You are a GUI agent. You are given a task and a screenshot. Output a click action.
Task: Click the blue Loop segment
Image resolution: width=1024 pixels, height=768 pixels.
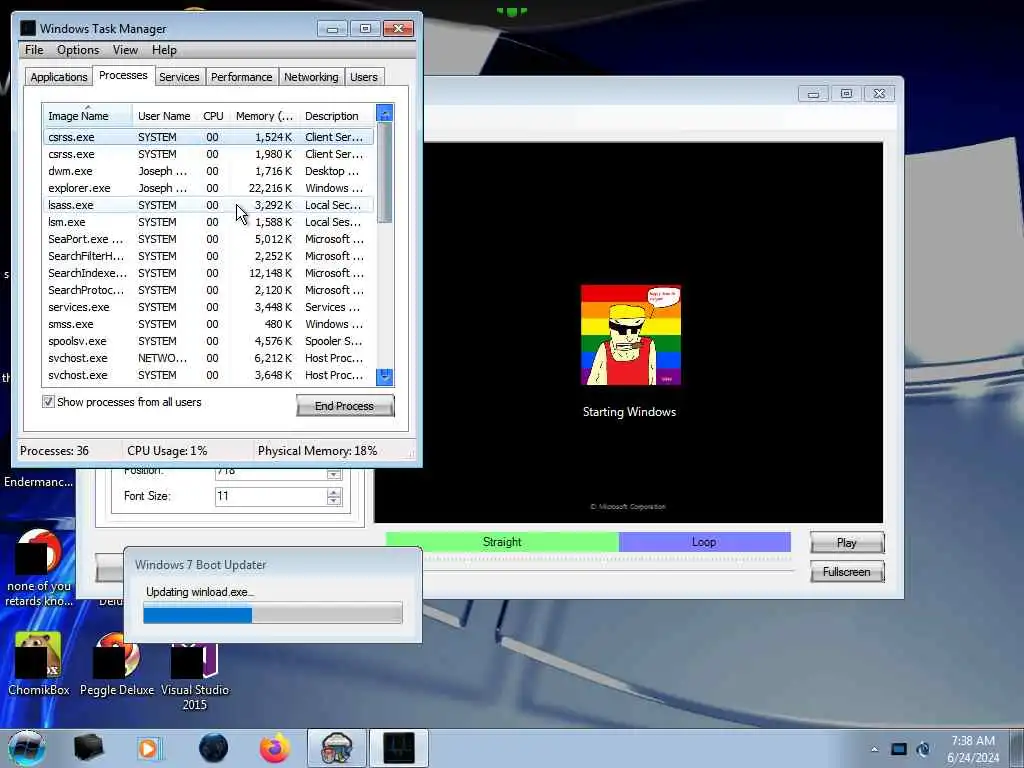point(704,542)
